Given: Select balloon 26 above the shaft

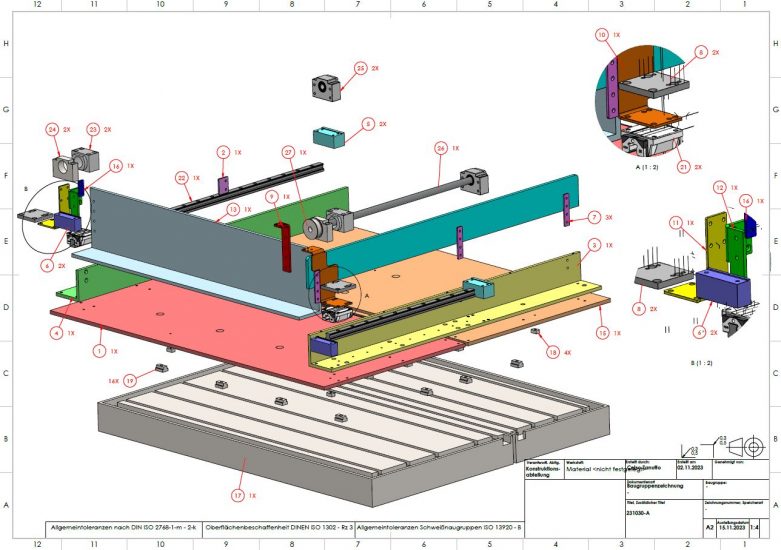Looking at the screenshot, I should 439,147.
